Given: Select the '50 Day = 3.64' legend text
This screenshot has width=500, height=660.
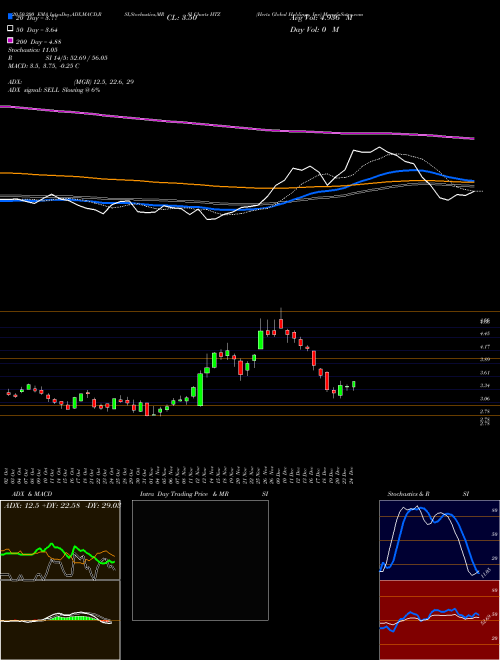Looking at the screenshot, I should 37,29.
